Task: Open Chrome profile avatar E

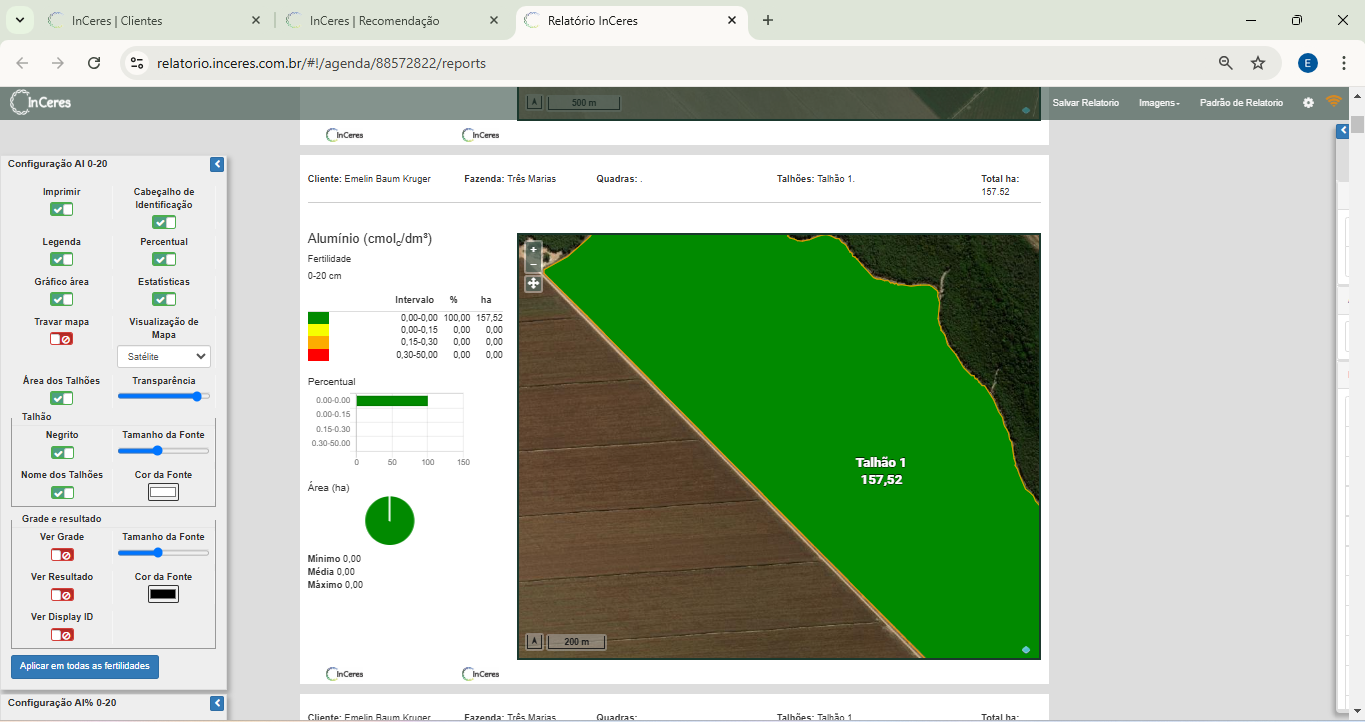Action: coord(1308,63)
